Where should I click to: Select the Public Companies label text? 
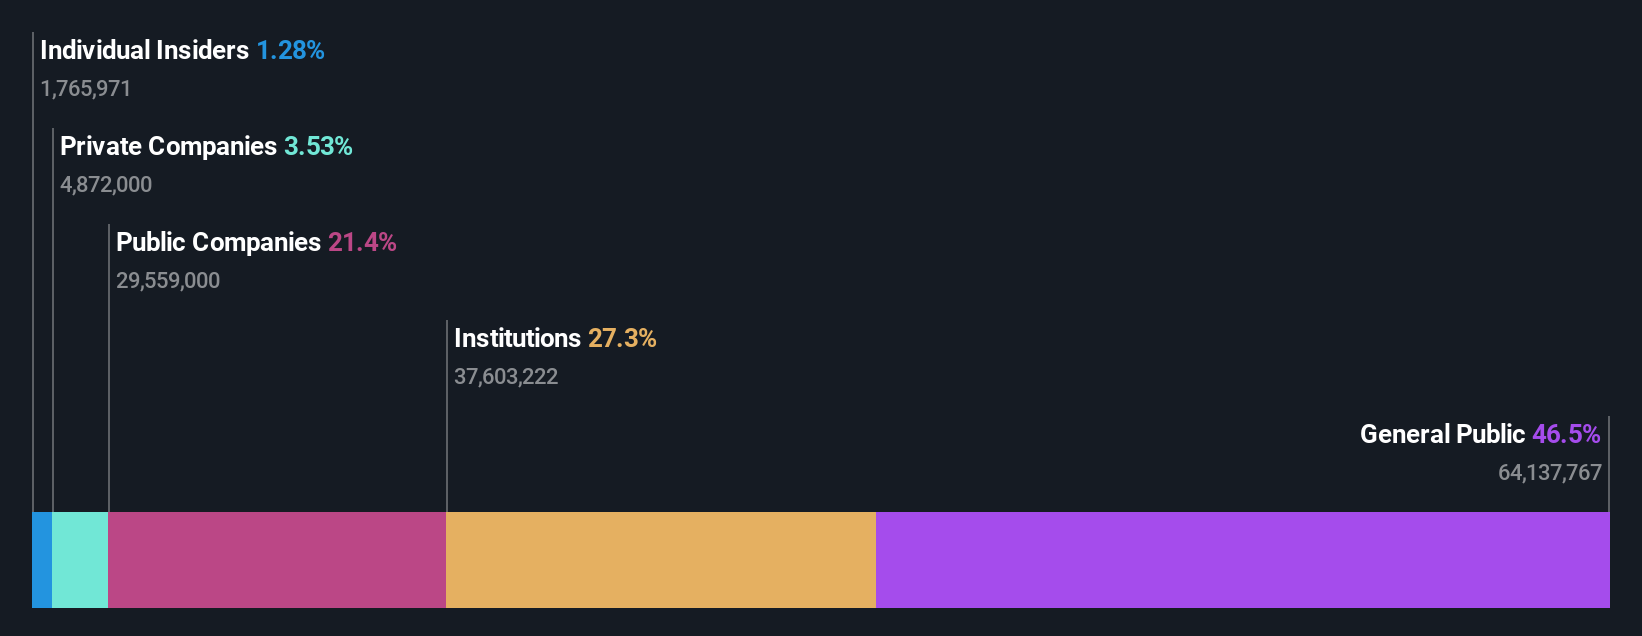click(x=218, y=242)
